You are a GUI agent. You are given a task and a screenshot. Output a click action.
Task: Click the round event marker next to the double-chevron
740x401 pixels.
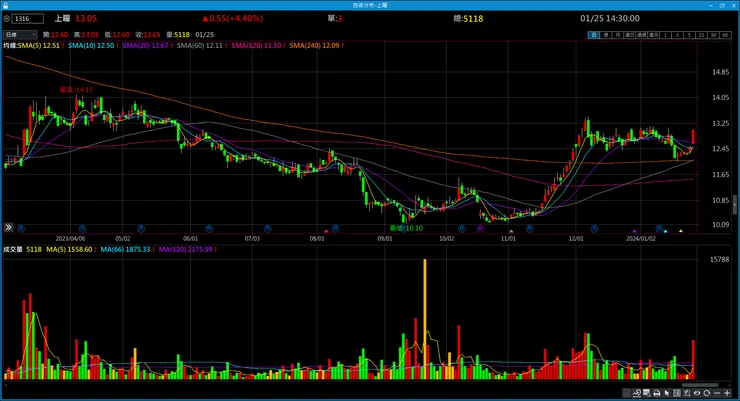[21, 228]
